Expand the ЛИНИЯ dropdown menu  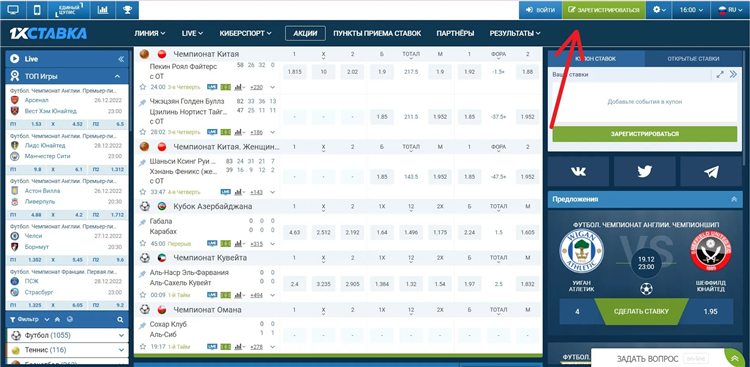point(150,33)
